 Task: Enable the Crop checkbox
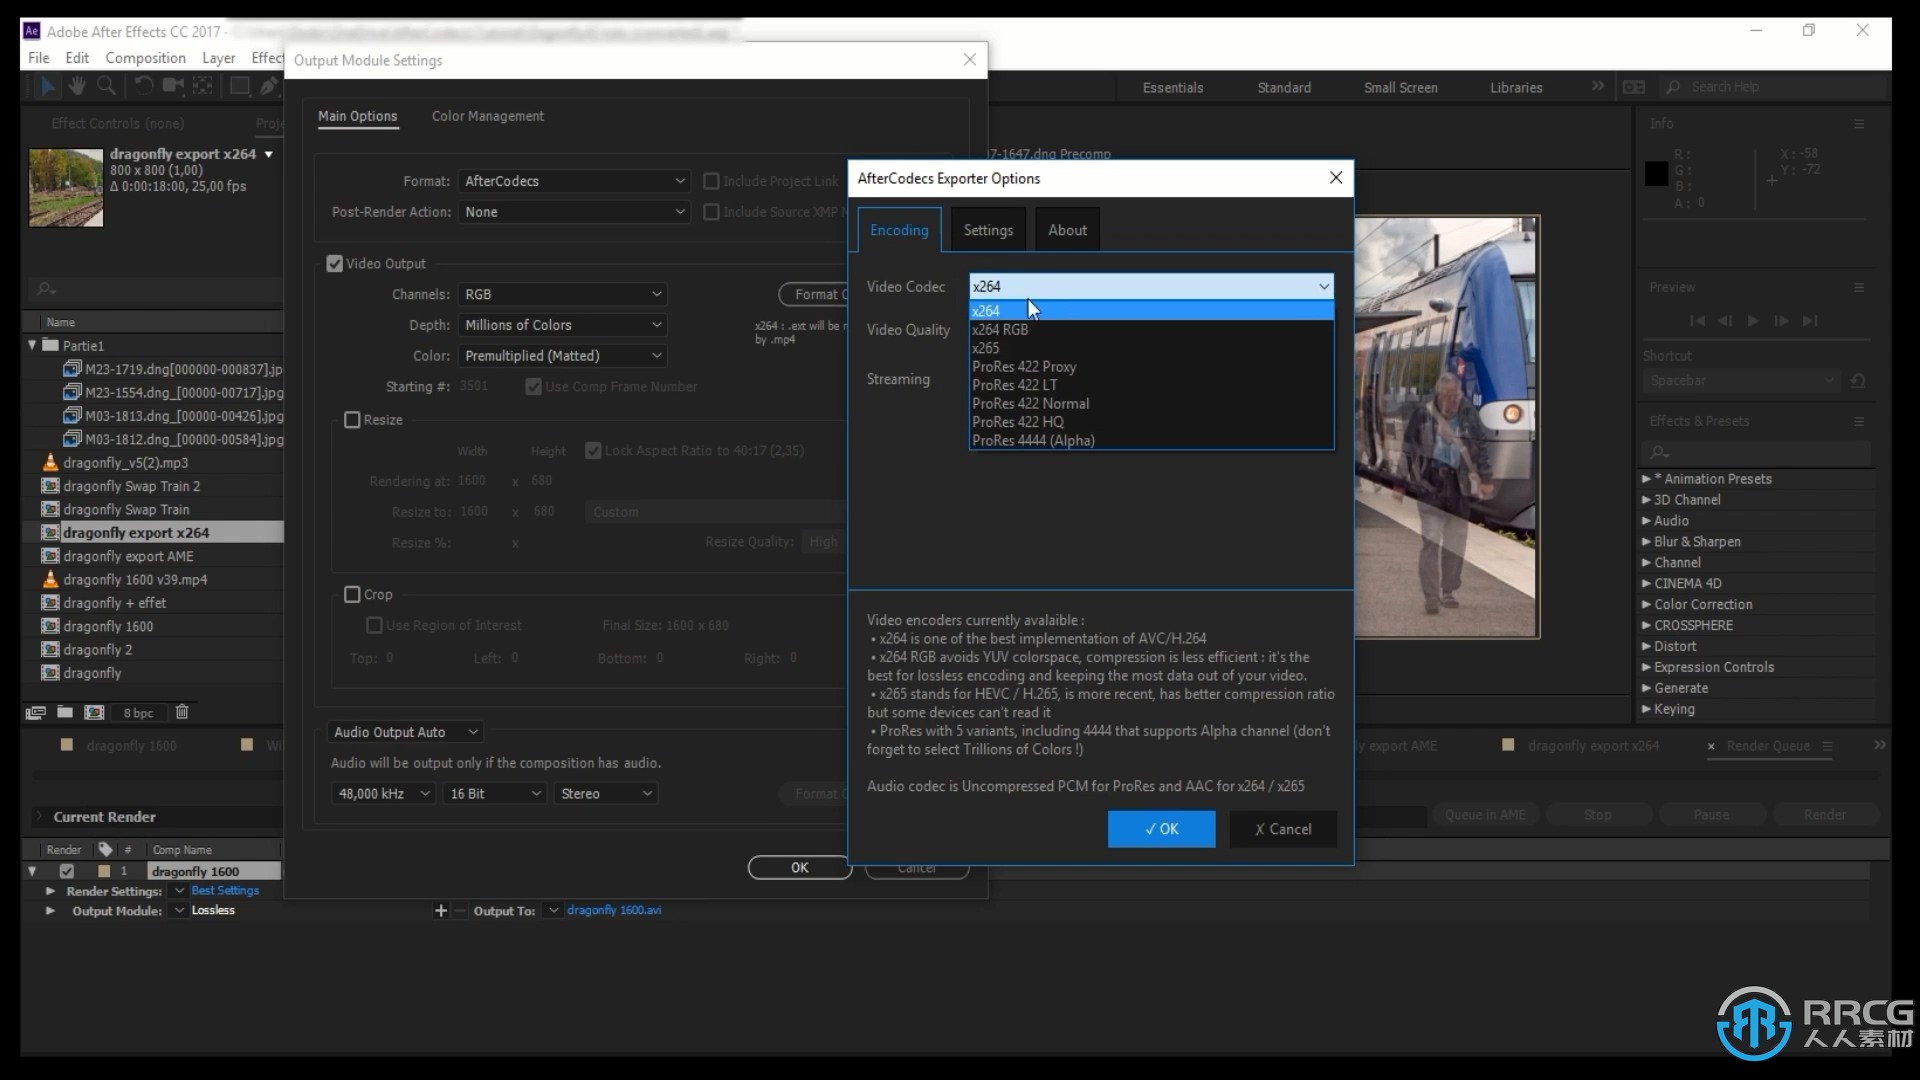click(352, 594)
